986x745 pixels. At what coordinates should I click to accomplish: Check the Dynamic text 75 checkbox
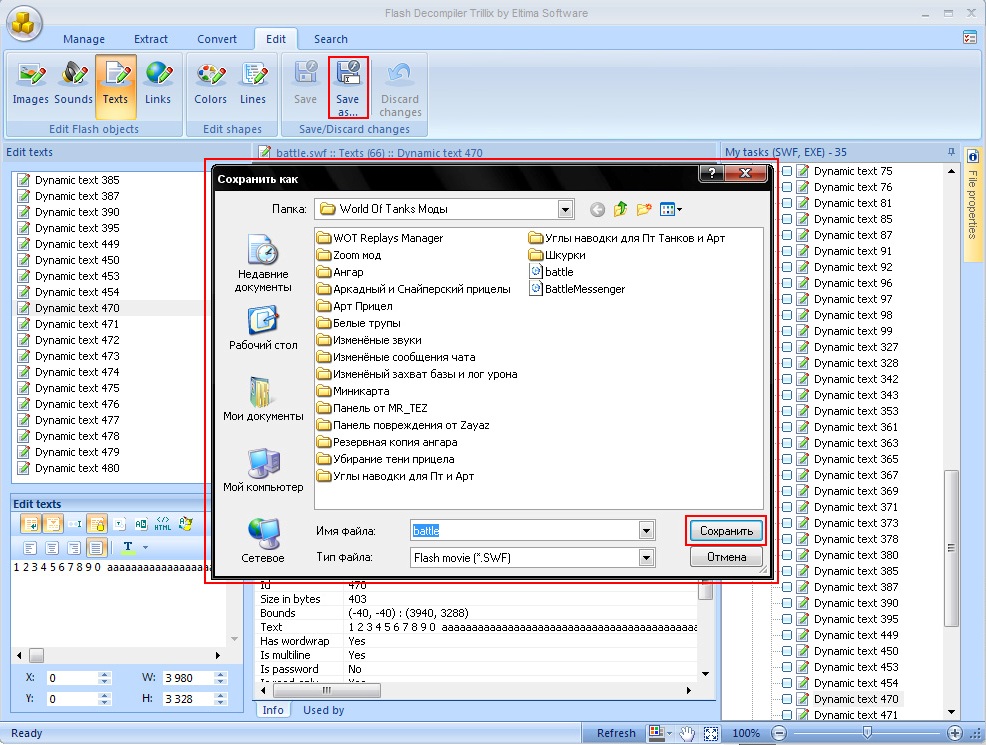click(787, 171)
